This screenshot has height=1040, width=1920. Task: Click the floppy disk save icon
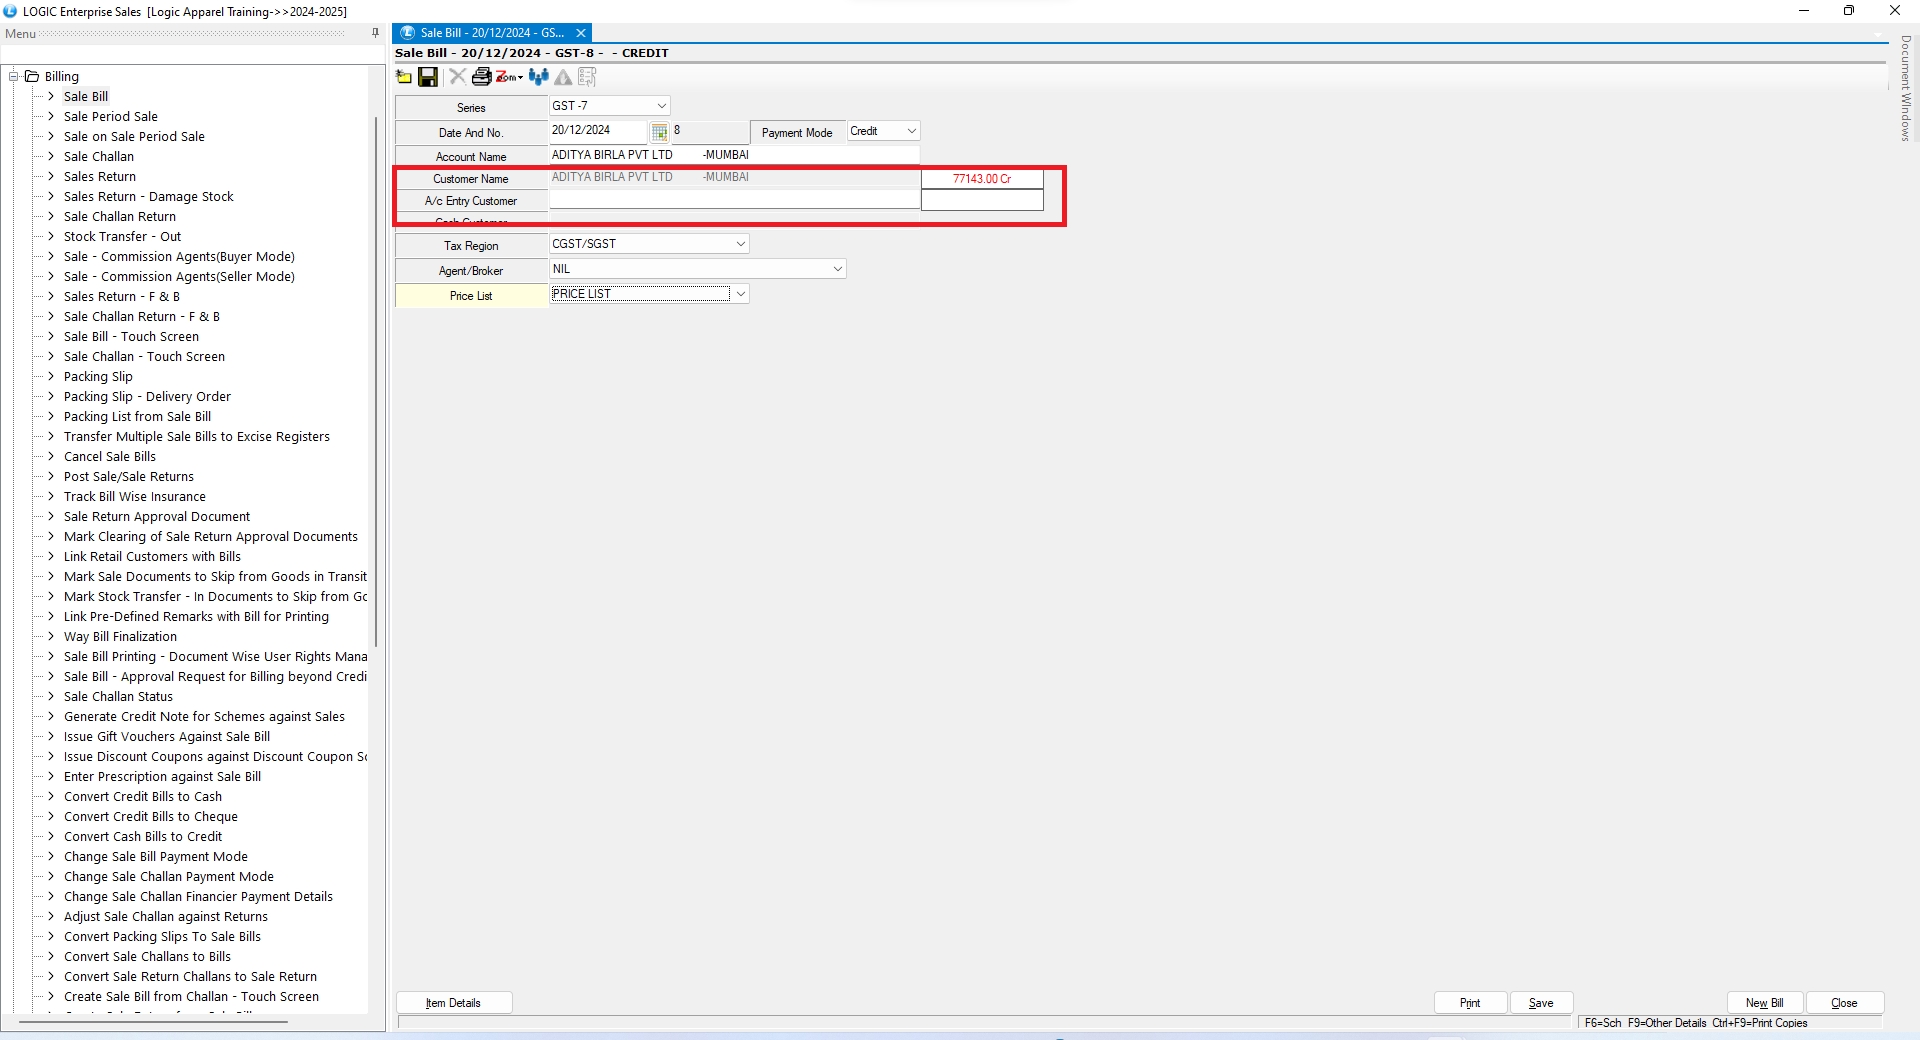point(428,77)
